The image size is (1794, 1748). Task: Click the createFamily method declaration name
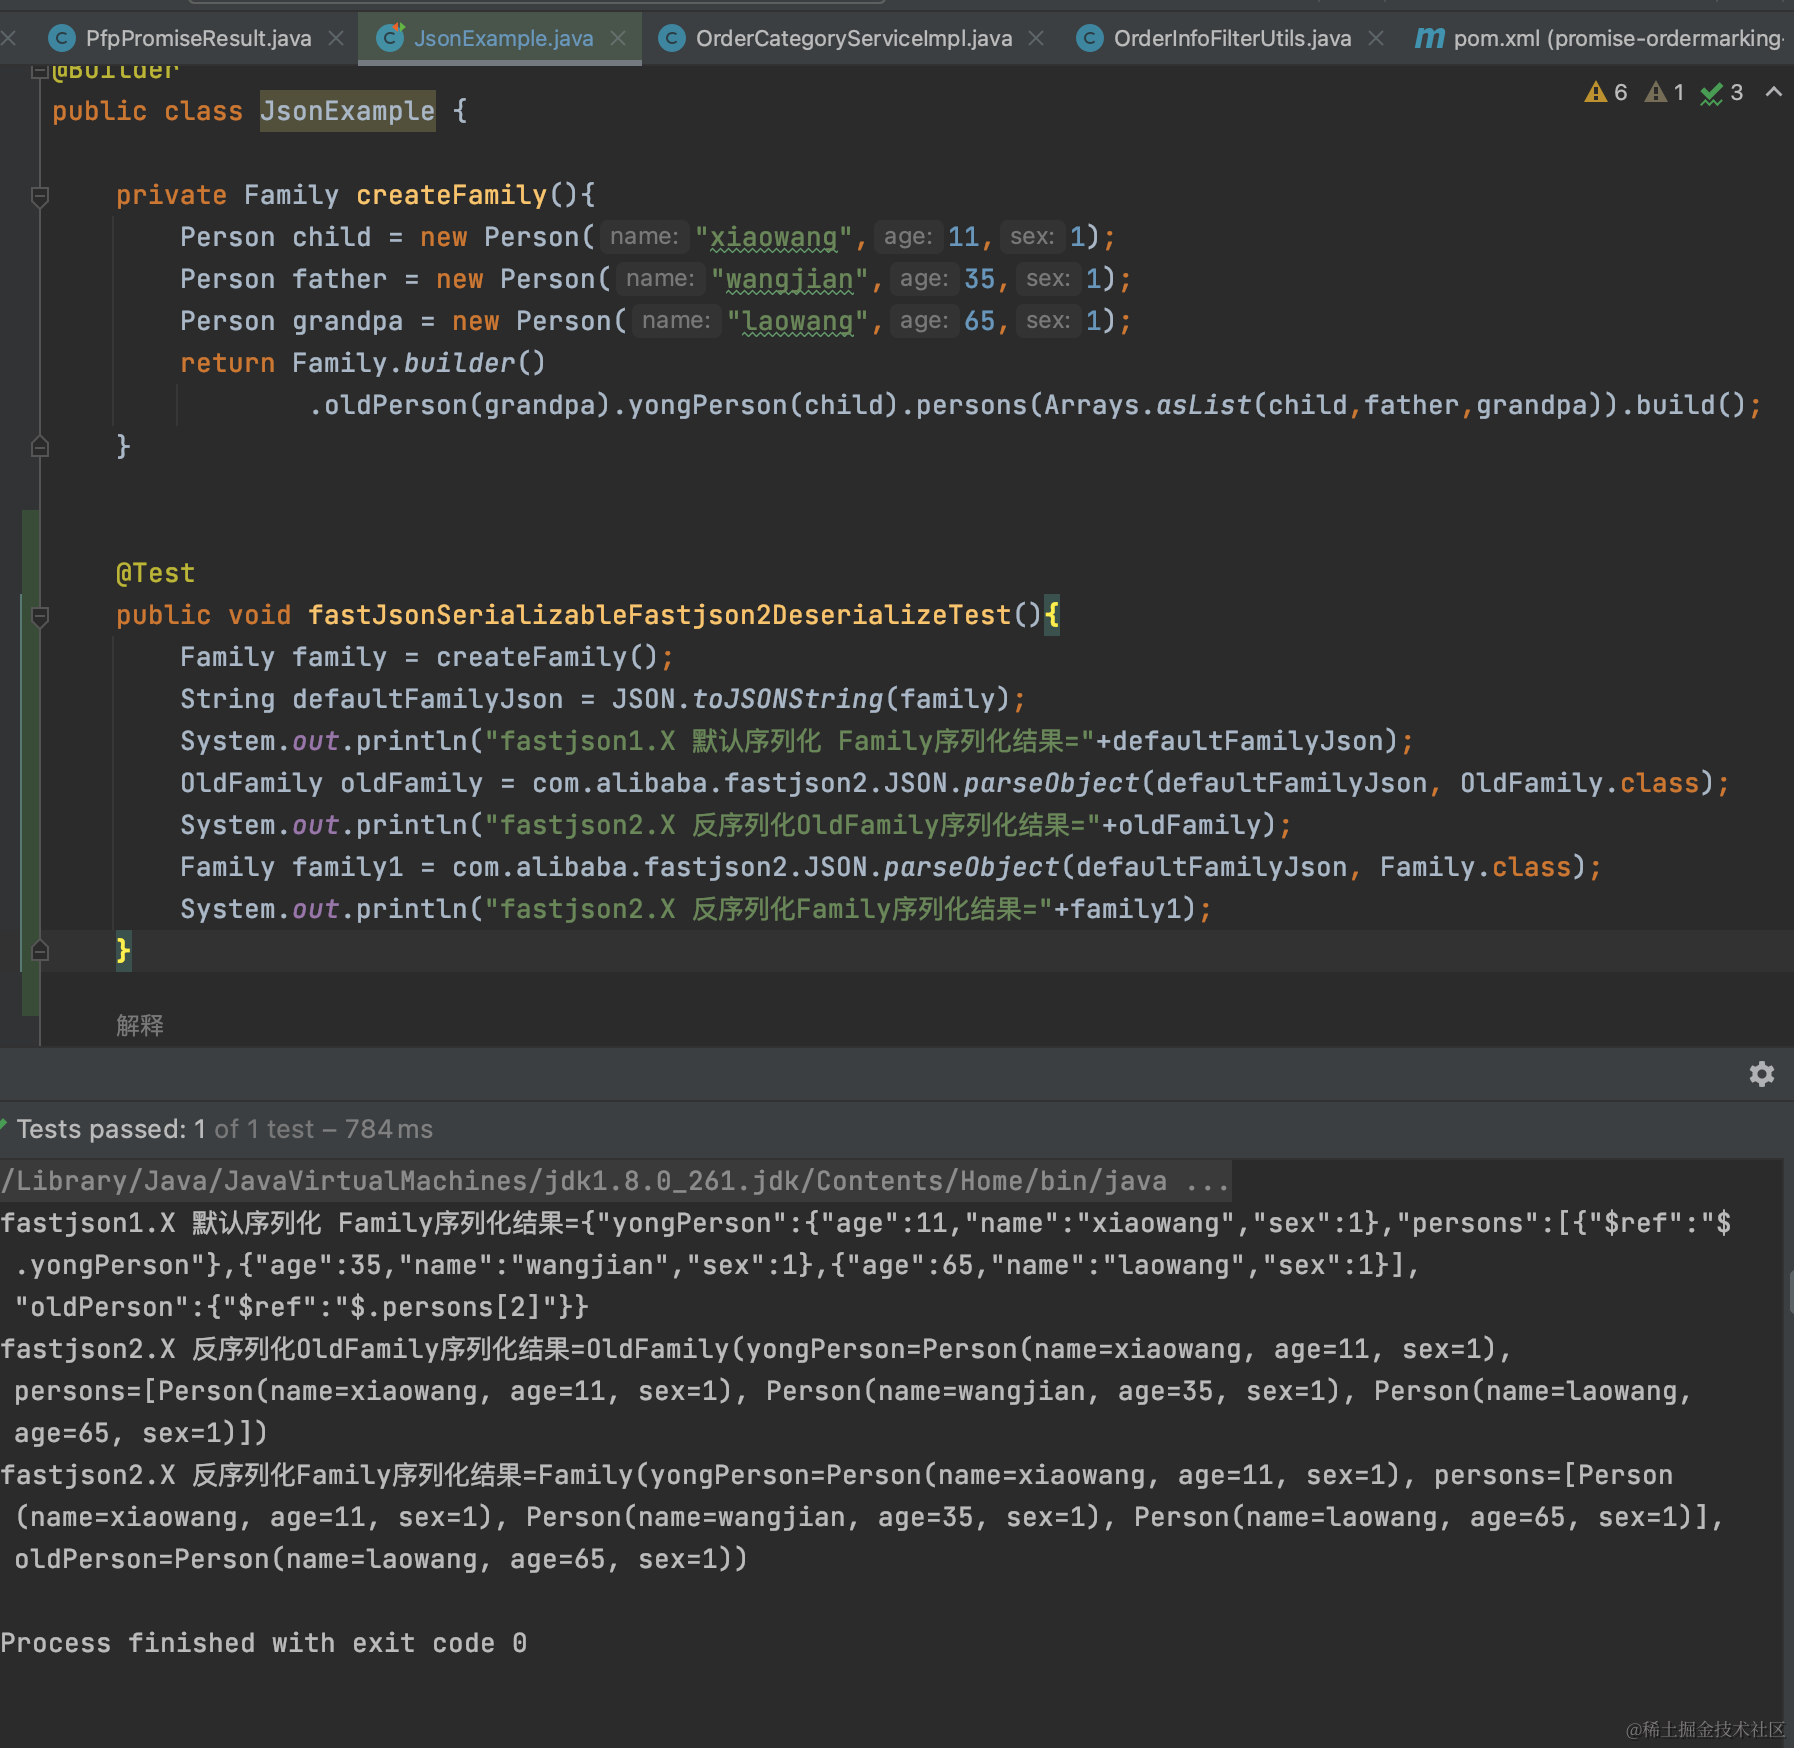click(452, 195)
